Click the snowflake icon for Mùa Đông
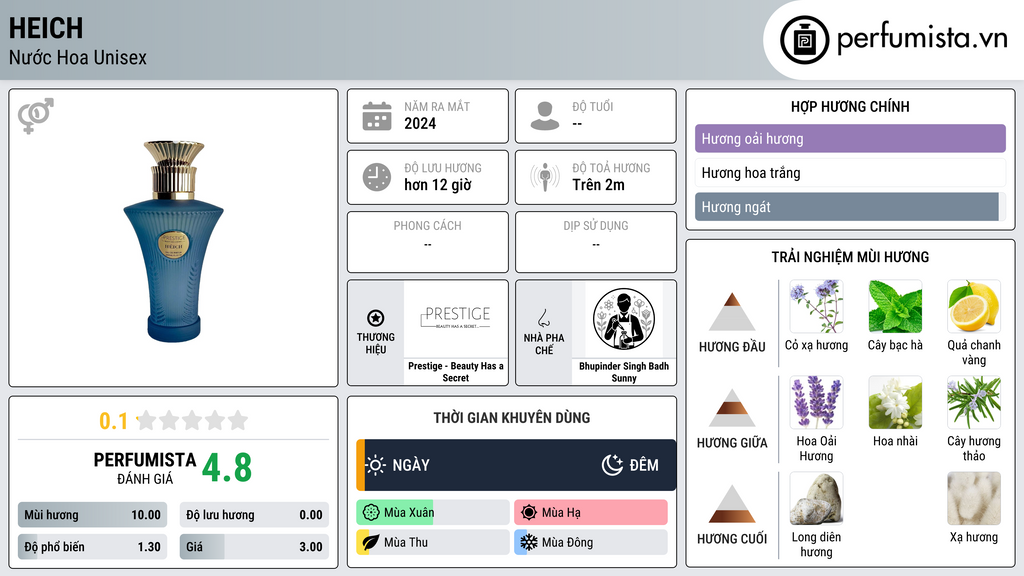The height and width of the screenshot is (576, 1024). pos(529,542)
